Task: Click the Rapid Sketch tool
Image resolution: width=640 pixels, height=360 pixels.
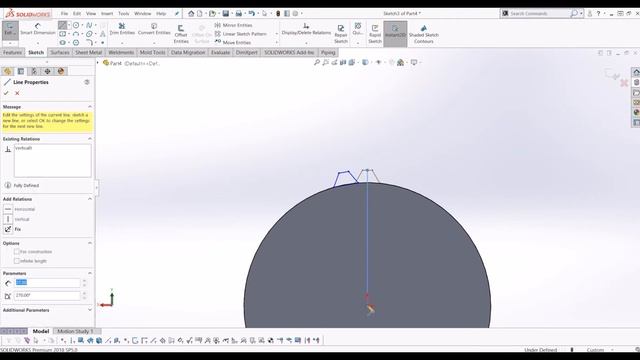Action: 375,34
